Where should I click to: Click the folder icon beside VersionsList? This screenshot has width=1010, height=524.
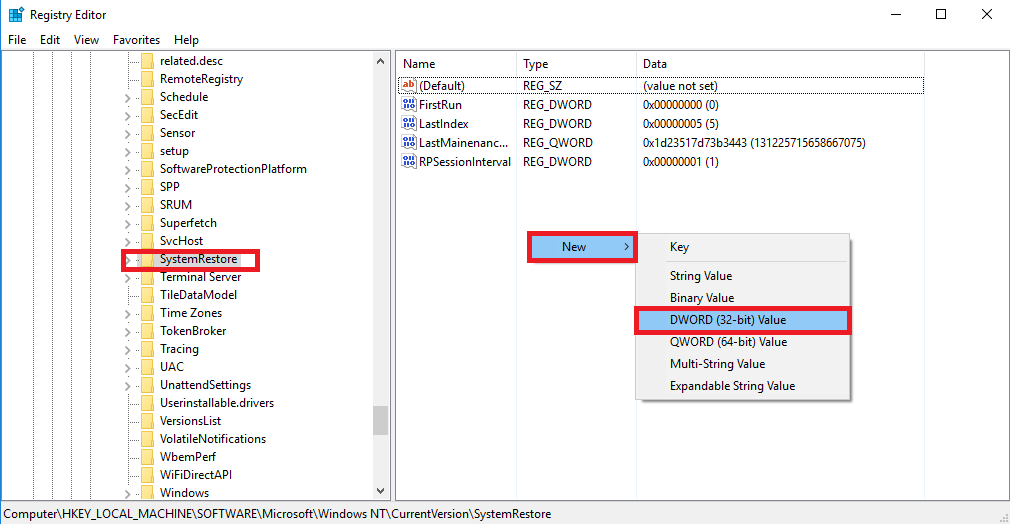tap(148, 420)
